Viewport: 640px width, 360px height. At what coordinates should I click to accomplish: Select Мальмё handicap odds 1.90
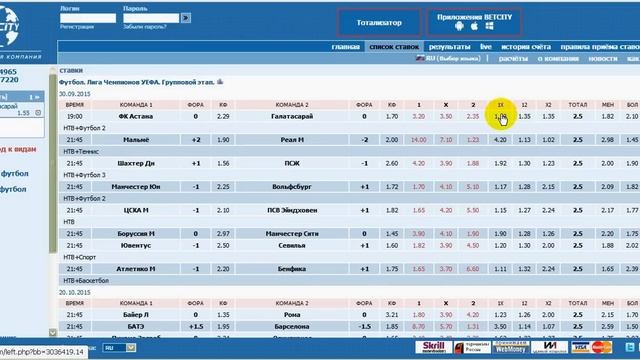point(223,140)
